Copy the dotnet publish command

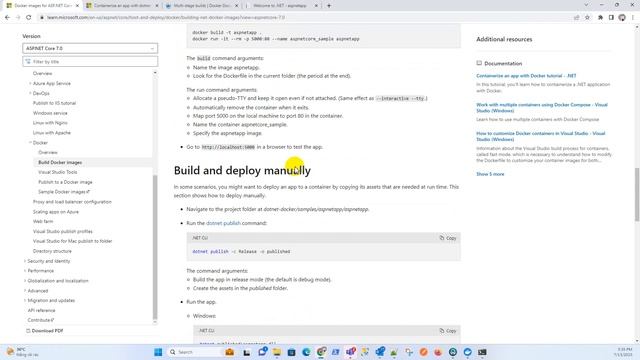tap(448, 238)
